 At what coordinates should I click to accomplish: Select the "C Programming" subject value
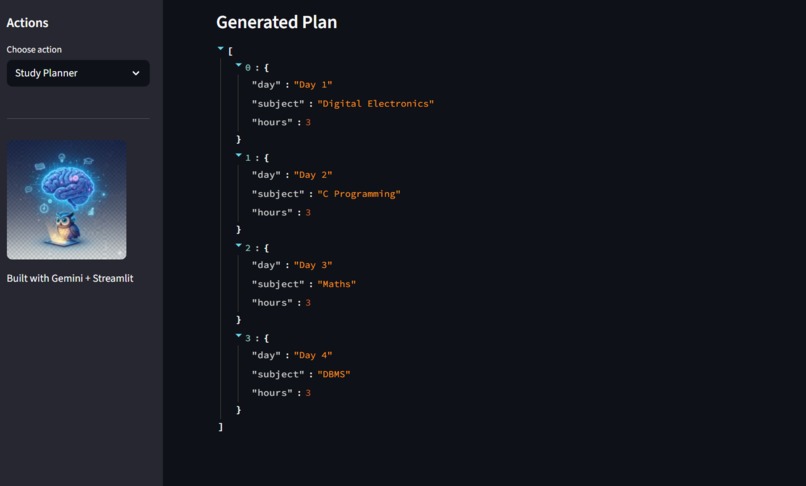click(x=359, y=194)
